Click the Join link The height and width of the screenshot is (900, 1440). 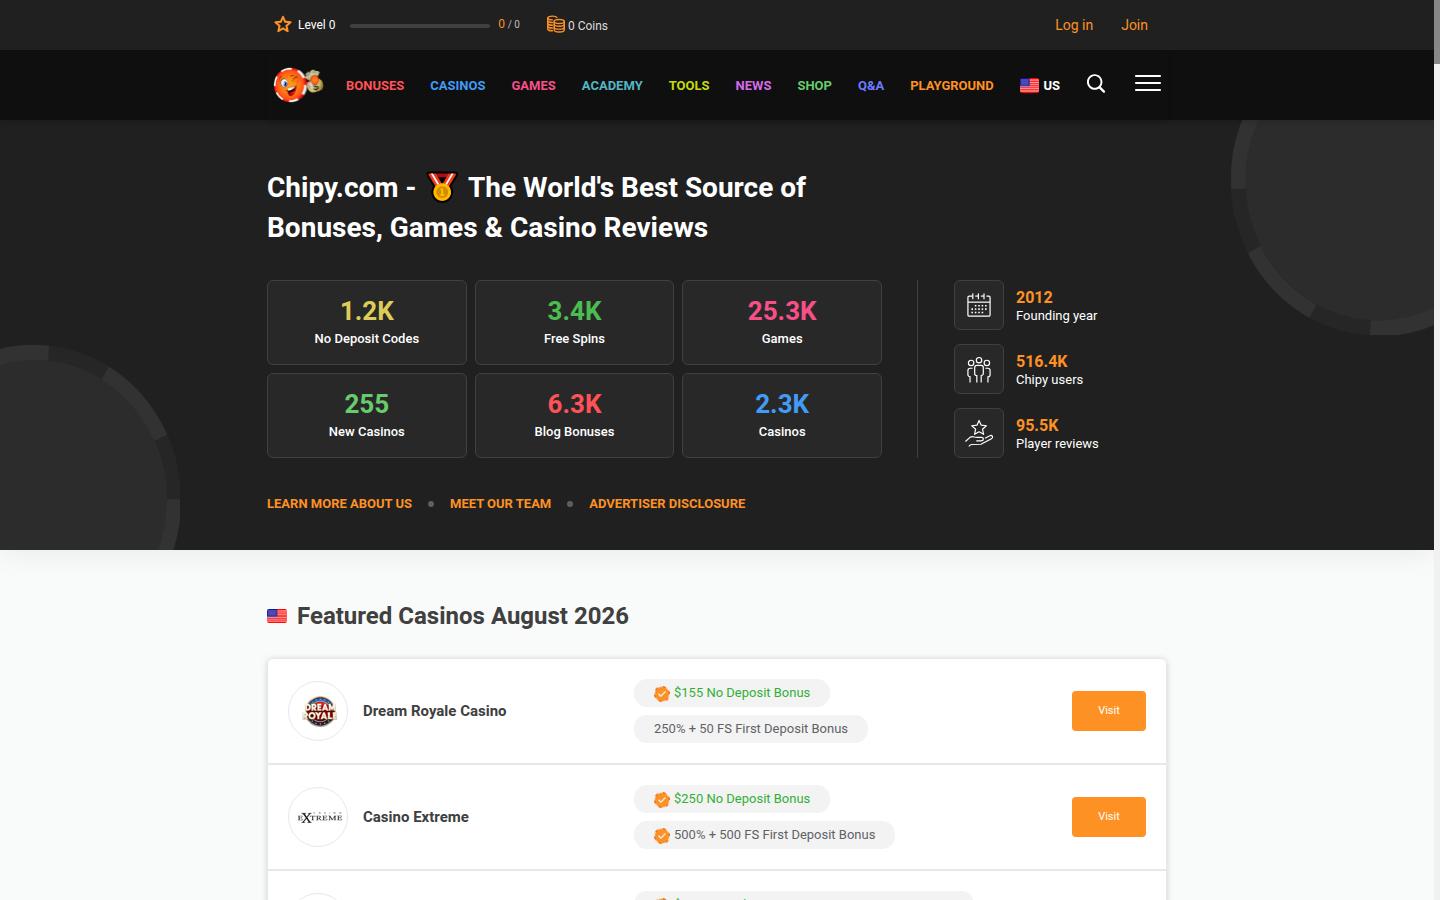[1134, 25]
